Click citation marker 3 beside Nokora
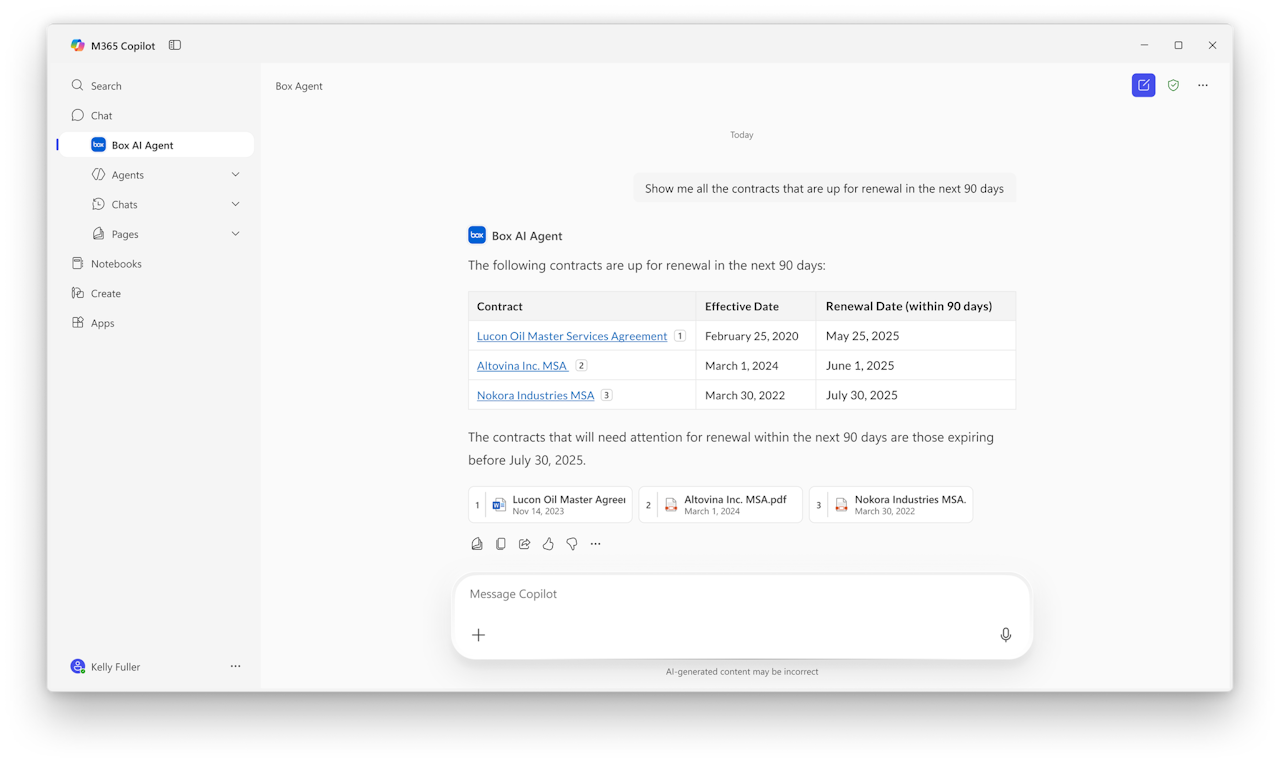This screenshot has width=1280, height=758. pyautogui.click(x=606, y=395)
